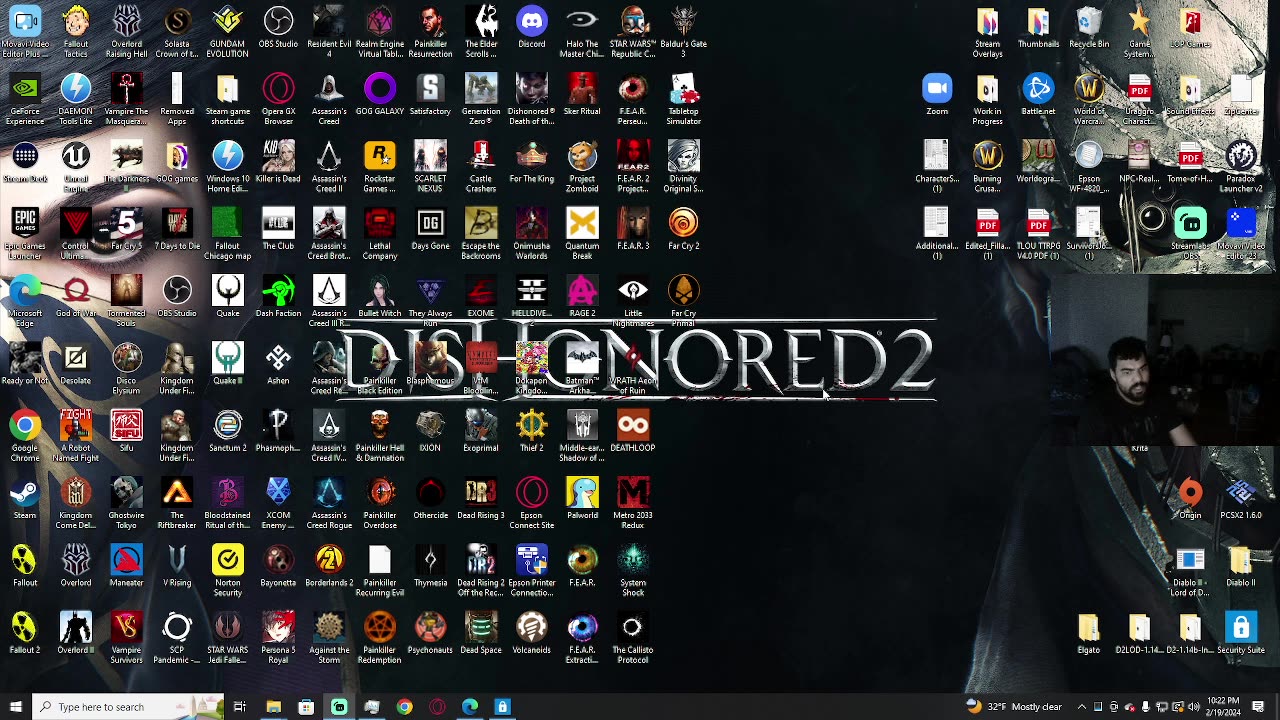Open the Quantum Break shortcut

click(582, 233)
